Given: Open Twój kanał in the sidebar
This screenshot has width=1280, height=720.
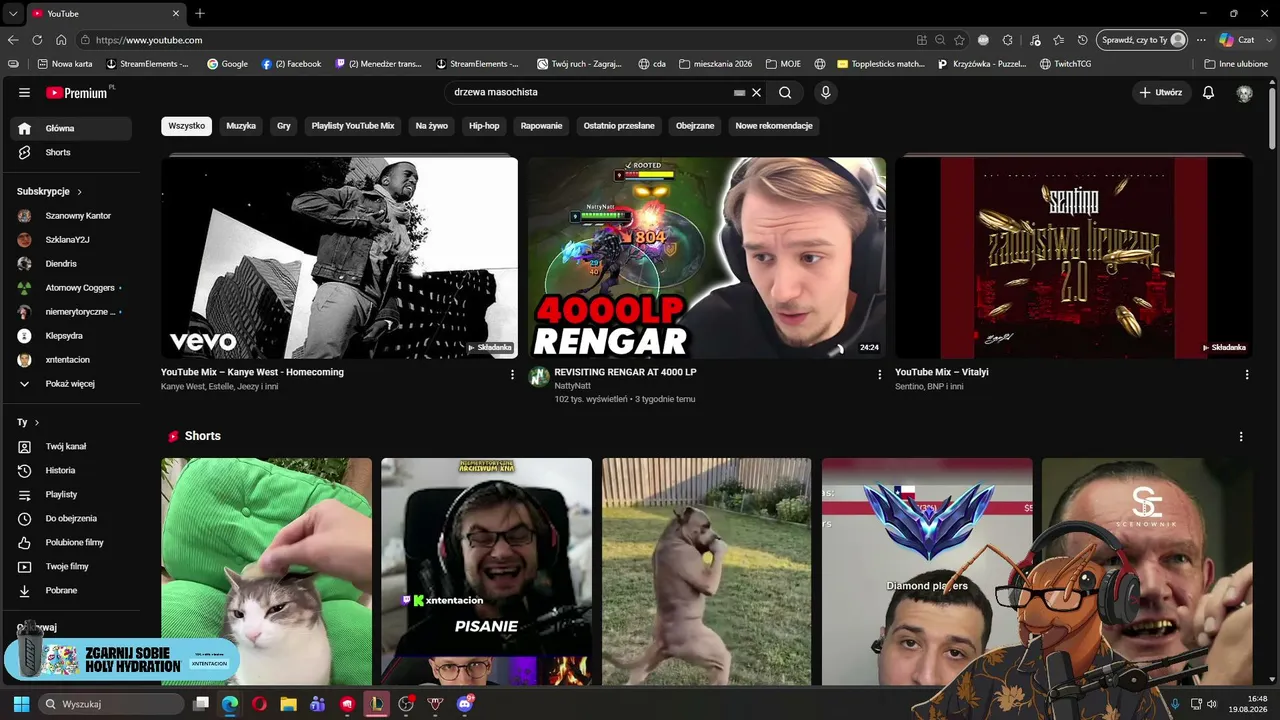Looking at the screenshot, I should 71,446.
